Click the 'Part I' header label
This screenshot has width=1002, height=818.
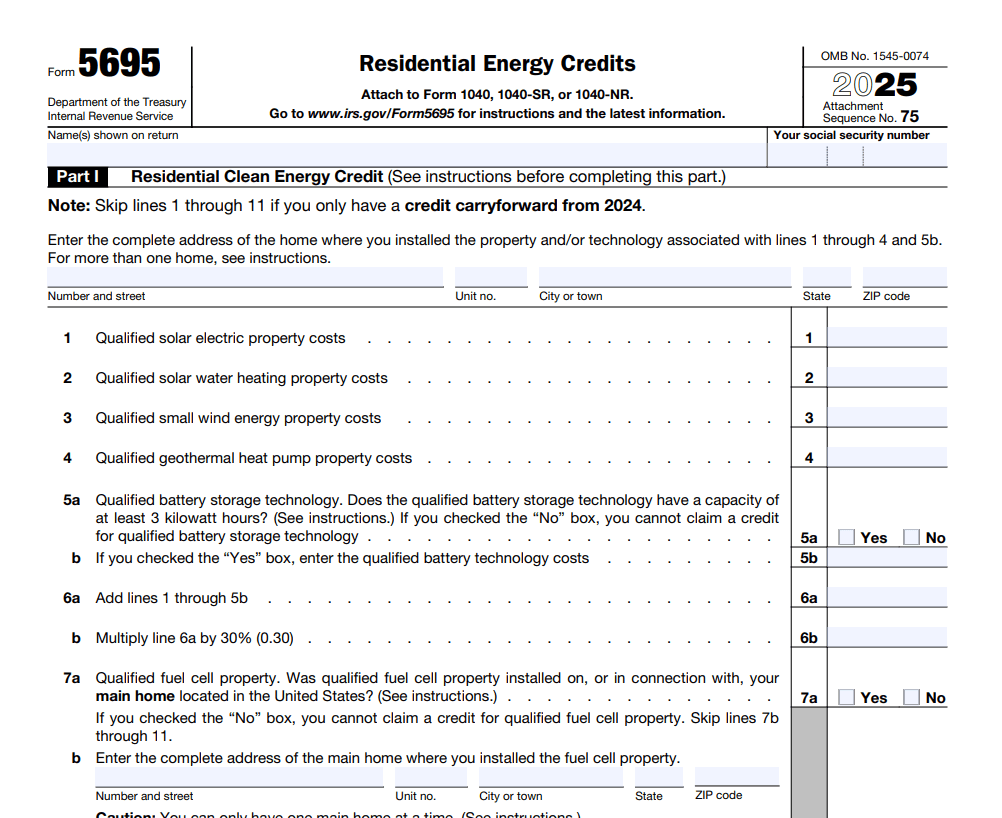(x=77, y=176)
